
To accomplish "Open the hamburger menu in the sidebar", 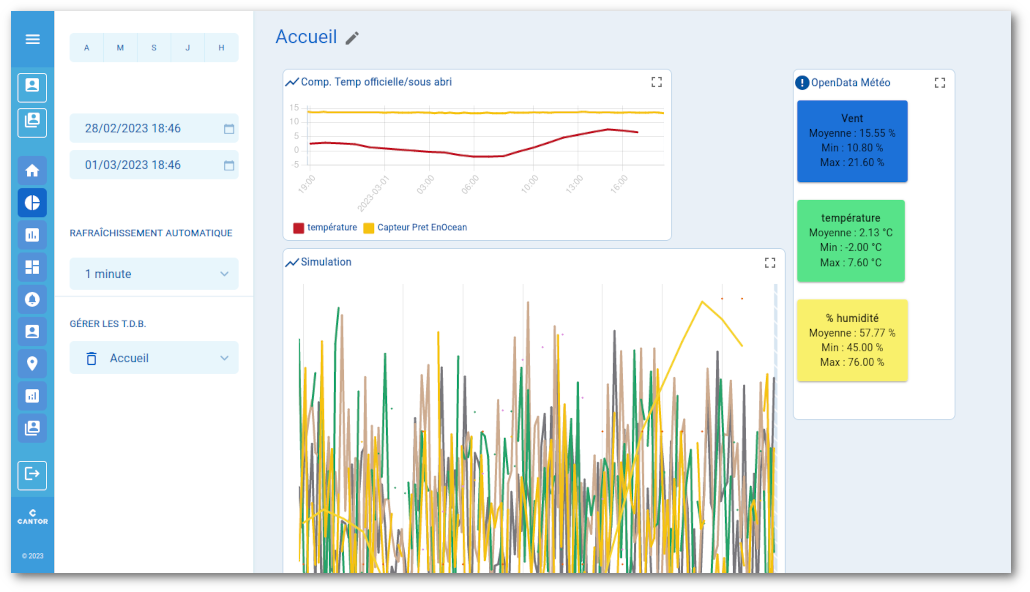I will point(32,39).
